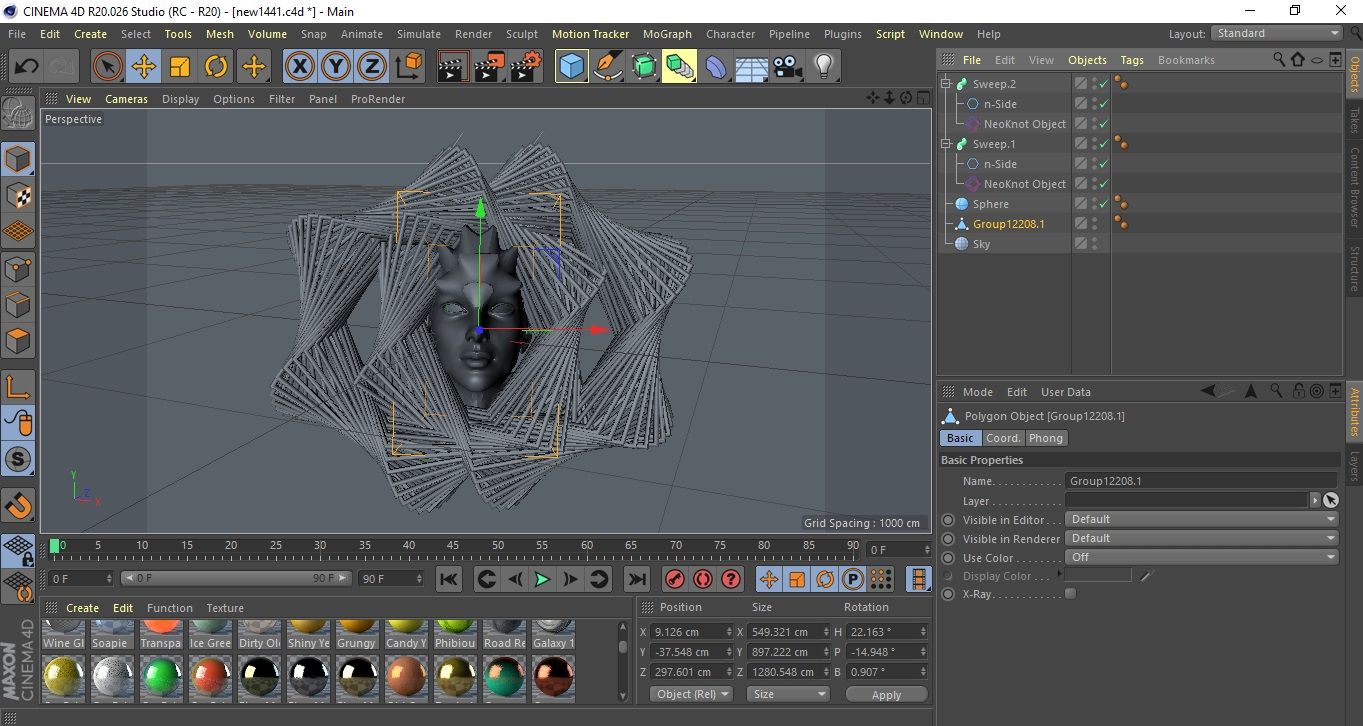Select the Move tool in top toolbar

[144, 67]
